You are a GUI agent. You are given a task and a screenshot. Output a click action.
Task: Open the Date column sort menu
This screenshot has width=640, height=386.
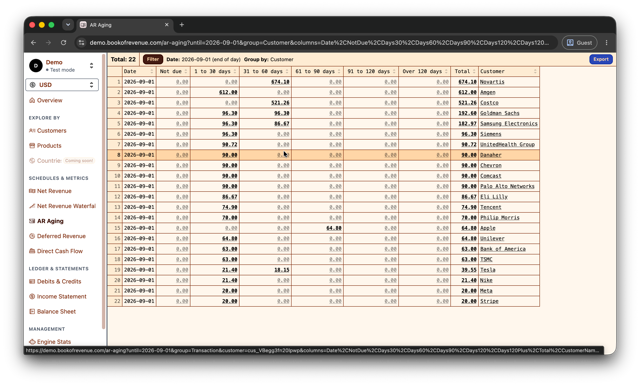pos(152,71)
